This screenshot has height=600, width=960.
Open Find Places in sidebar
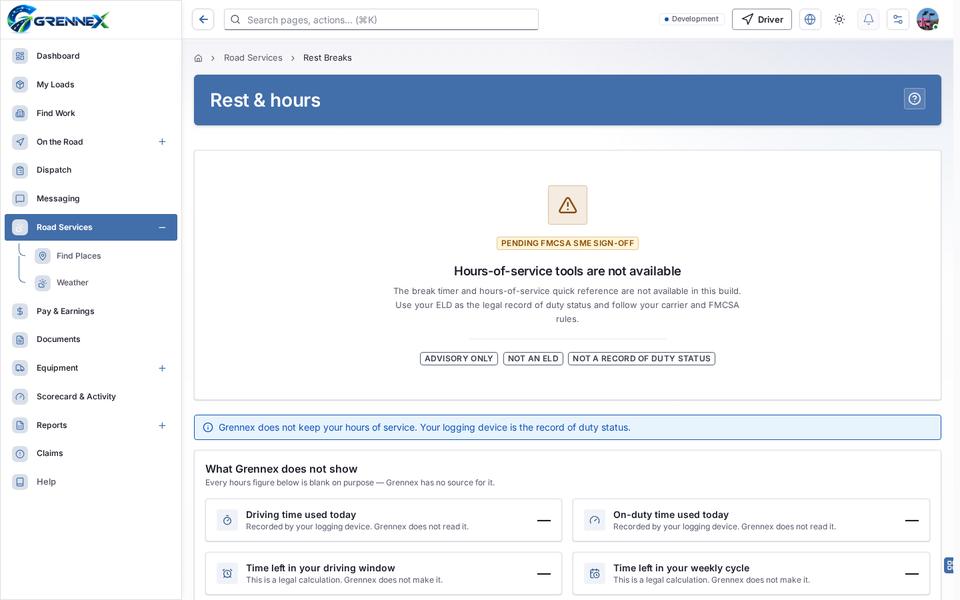coord(78,256)
